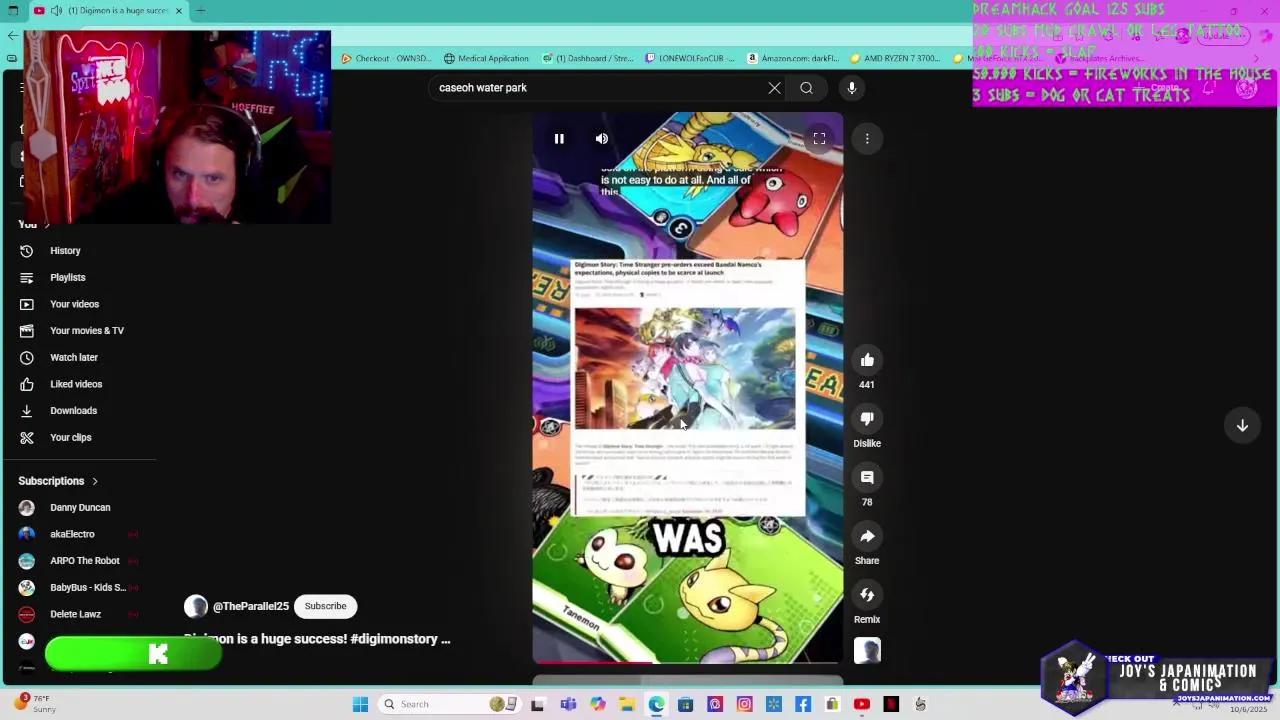The height and width of the screenshot is (720, 1280).
Task: Open Delete Lawz channel
Action: (x=75, y=615)
